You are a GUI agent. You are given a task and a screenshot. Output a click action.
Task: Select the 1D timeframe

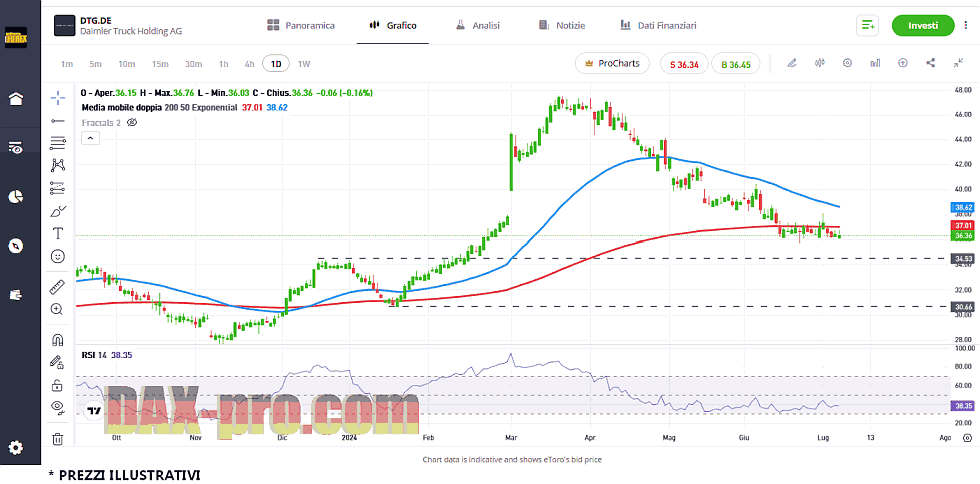pos(276,64)
